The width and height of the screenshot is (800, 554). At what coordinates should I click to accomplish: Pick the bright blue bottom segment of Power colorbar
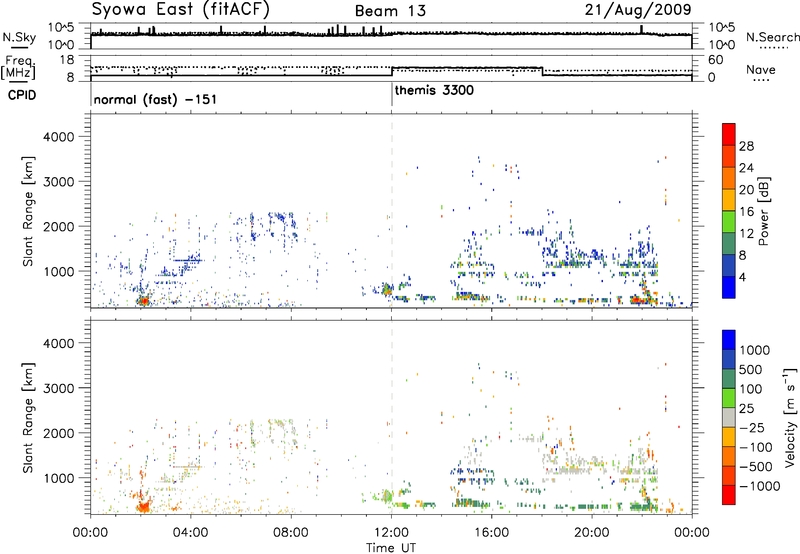click(x=729, y=288)
